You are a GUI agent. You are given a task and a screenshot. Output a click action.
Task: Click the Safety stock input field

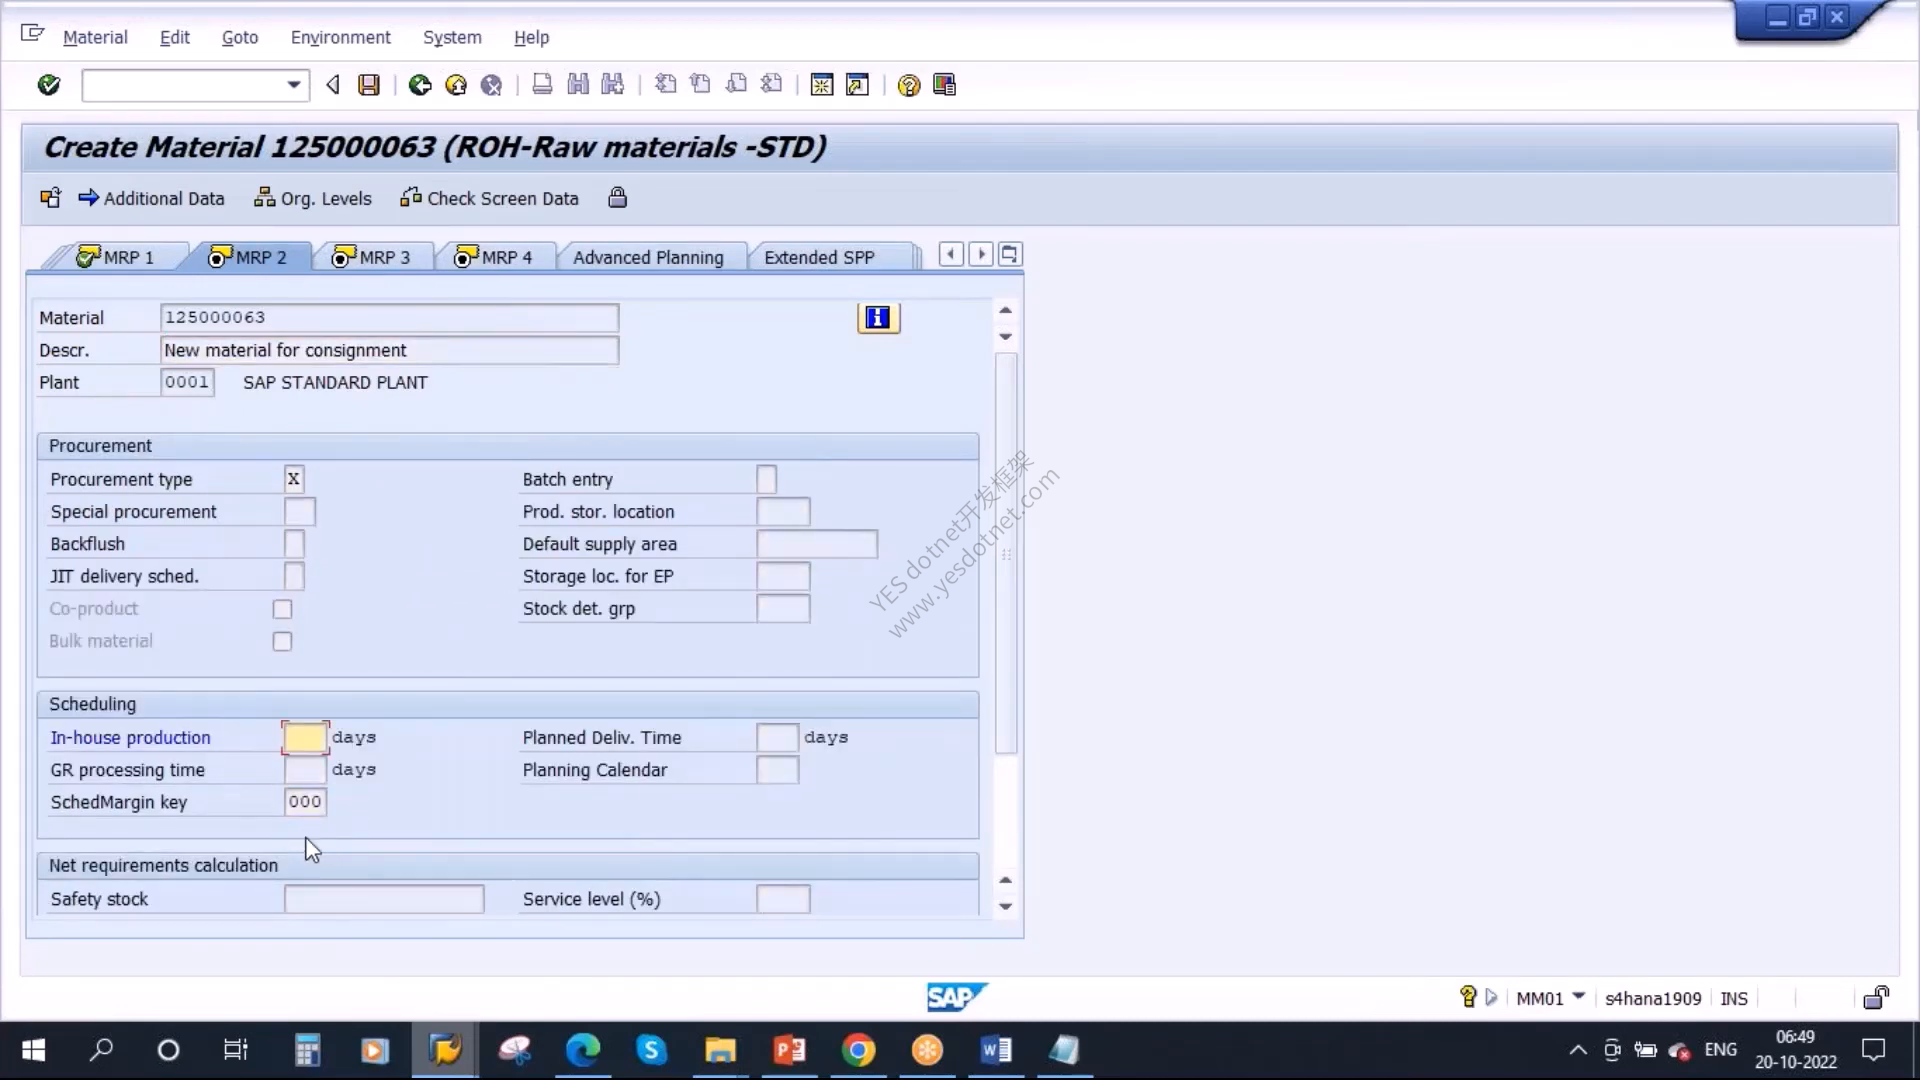[384, 899]
